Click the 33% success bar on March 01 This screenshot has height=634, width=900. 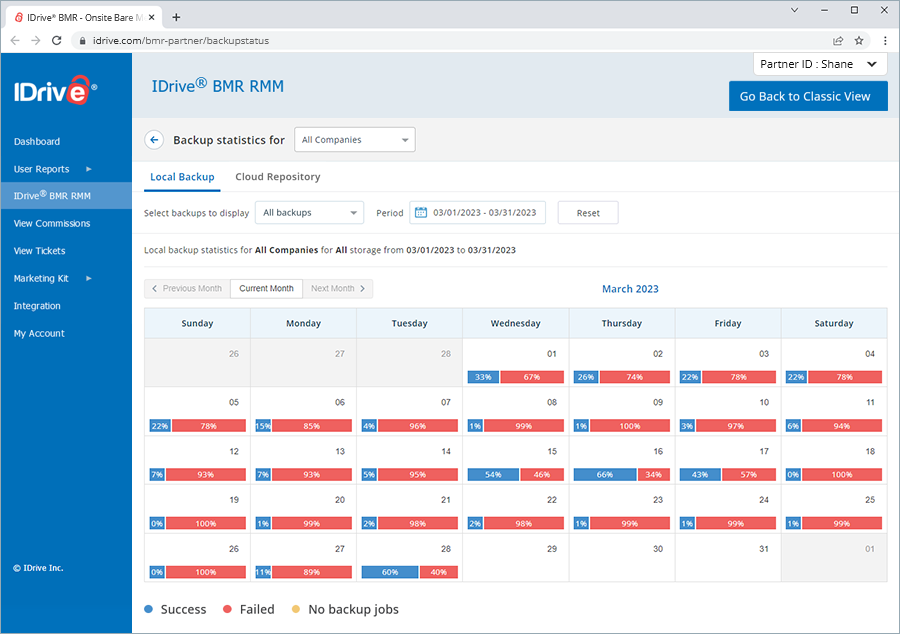coord(483,377)
